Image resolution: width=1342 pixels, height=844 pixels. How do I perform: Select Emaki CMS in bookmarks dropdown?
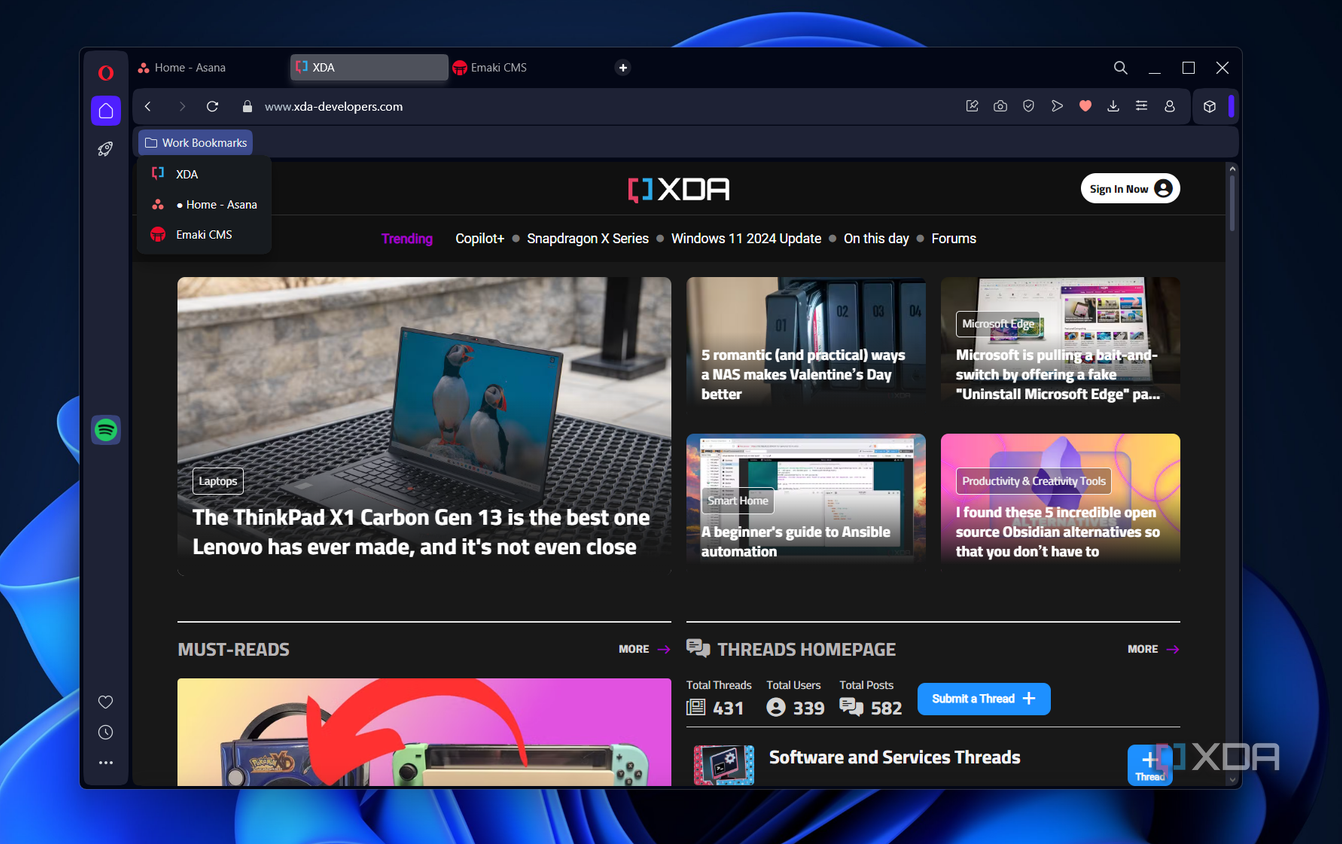tap(204, 234)
